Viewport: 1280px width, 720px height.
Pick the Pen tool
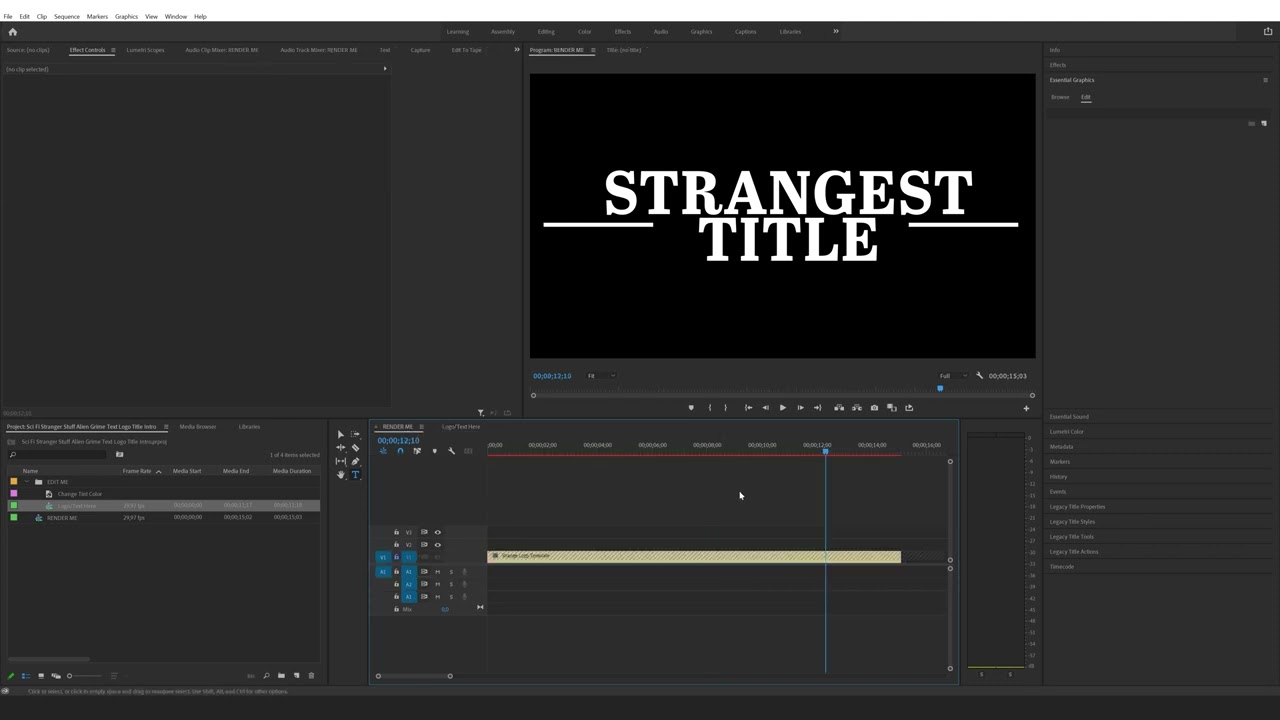355,461
